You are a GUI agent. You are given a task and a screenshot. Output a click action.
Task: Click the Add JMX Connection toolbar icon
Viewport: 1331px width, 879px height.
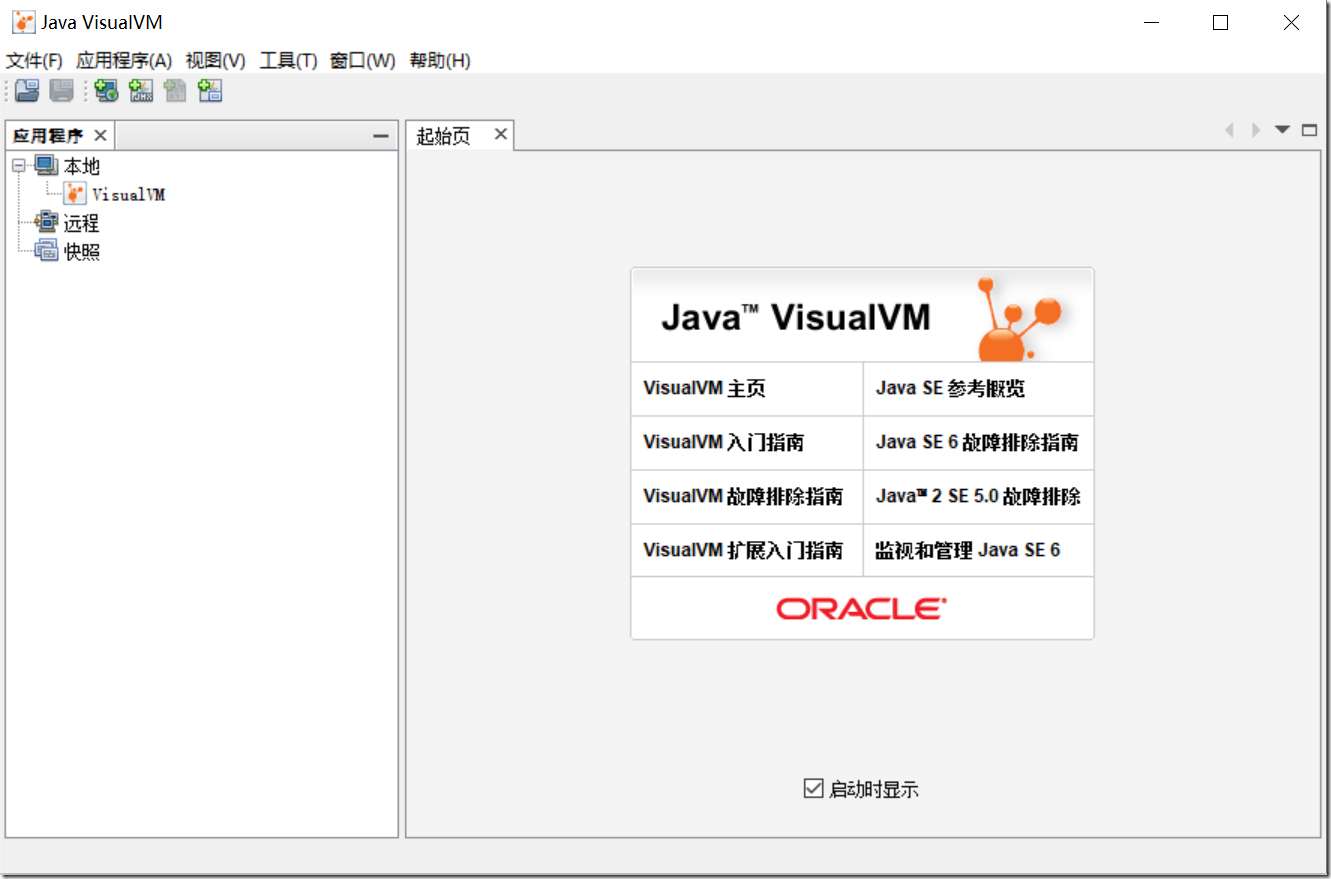tap(140, 90)
